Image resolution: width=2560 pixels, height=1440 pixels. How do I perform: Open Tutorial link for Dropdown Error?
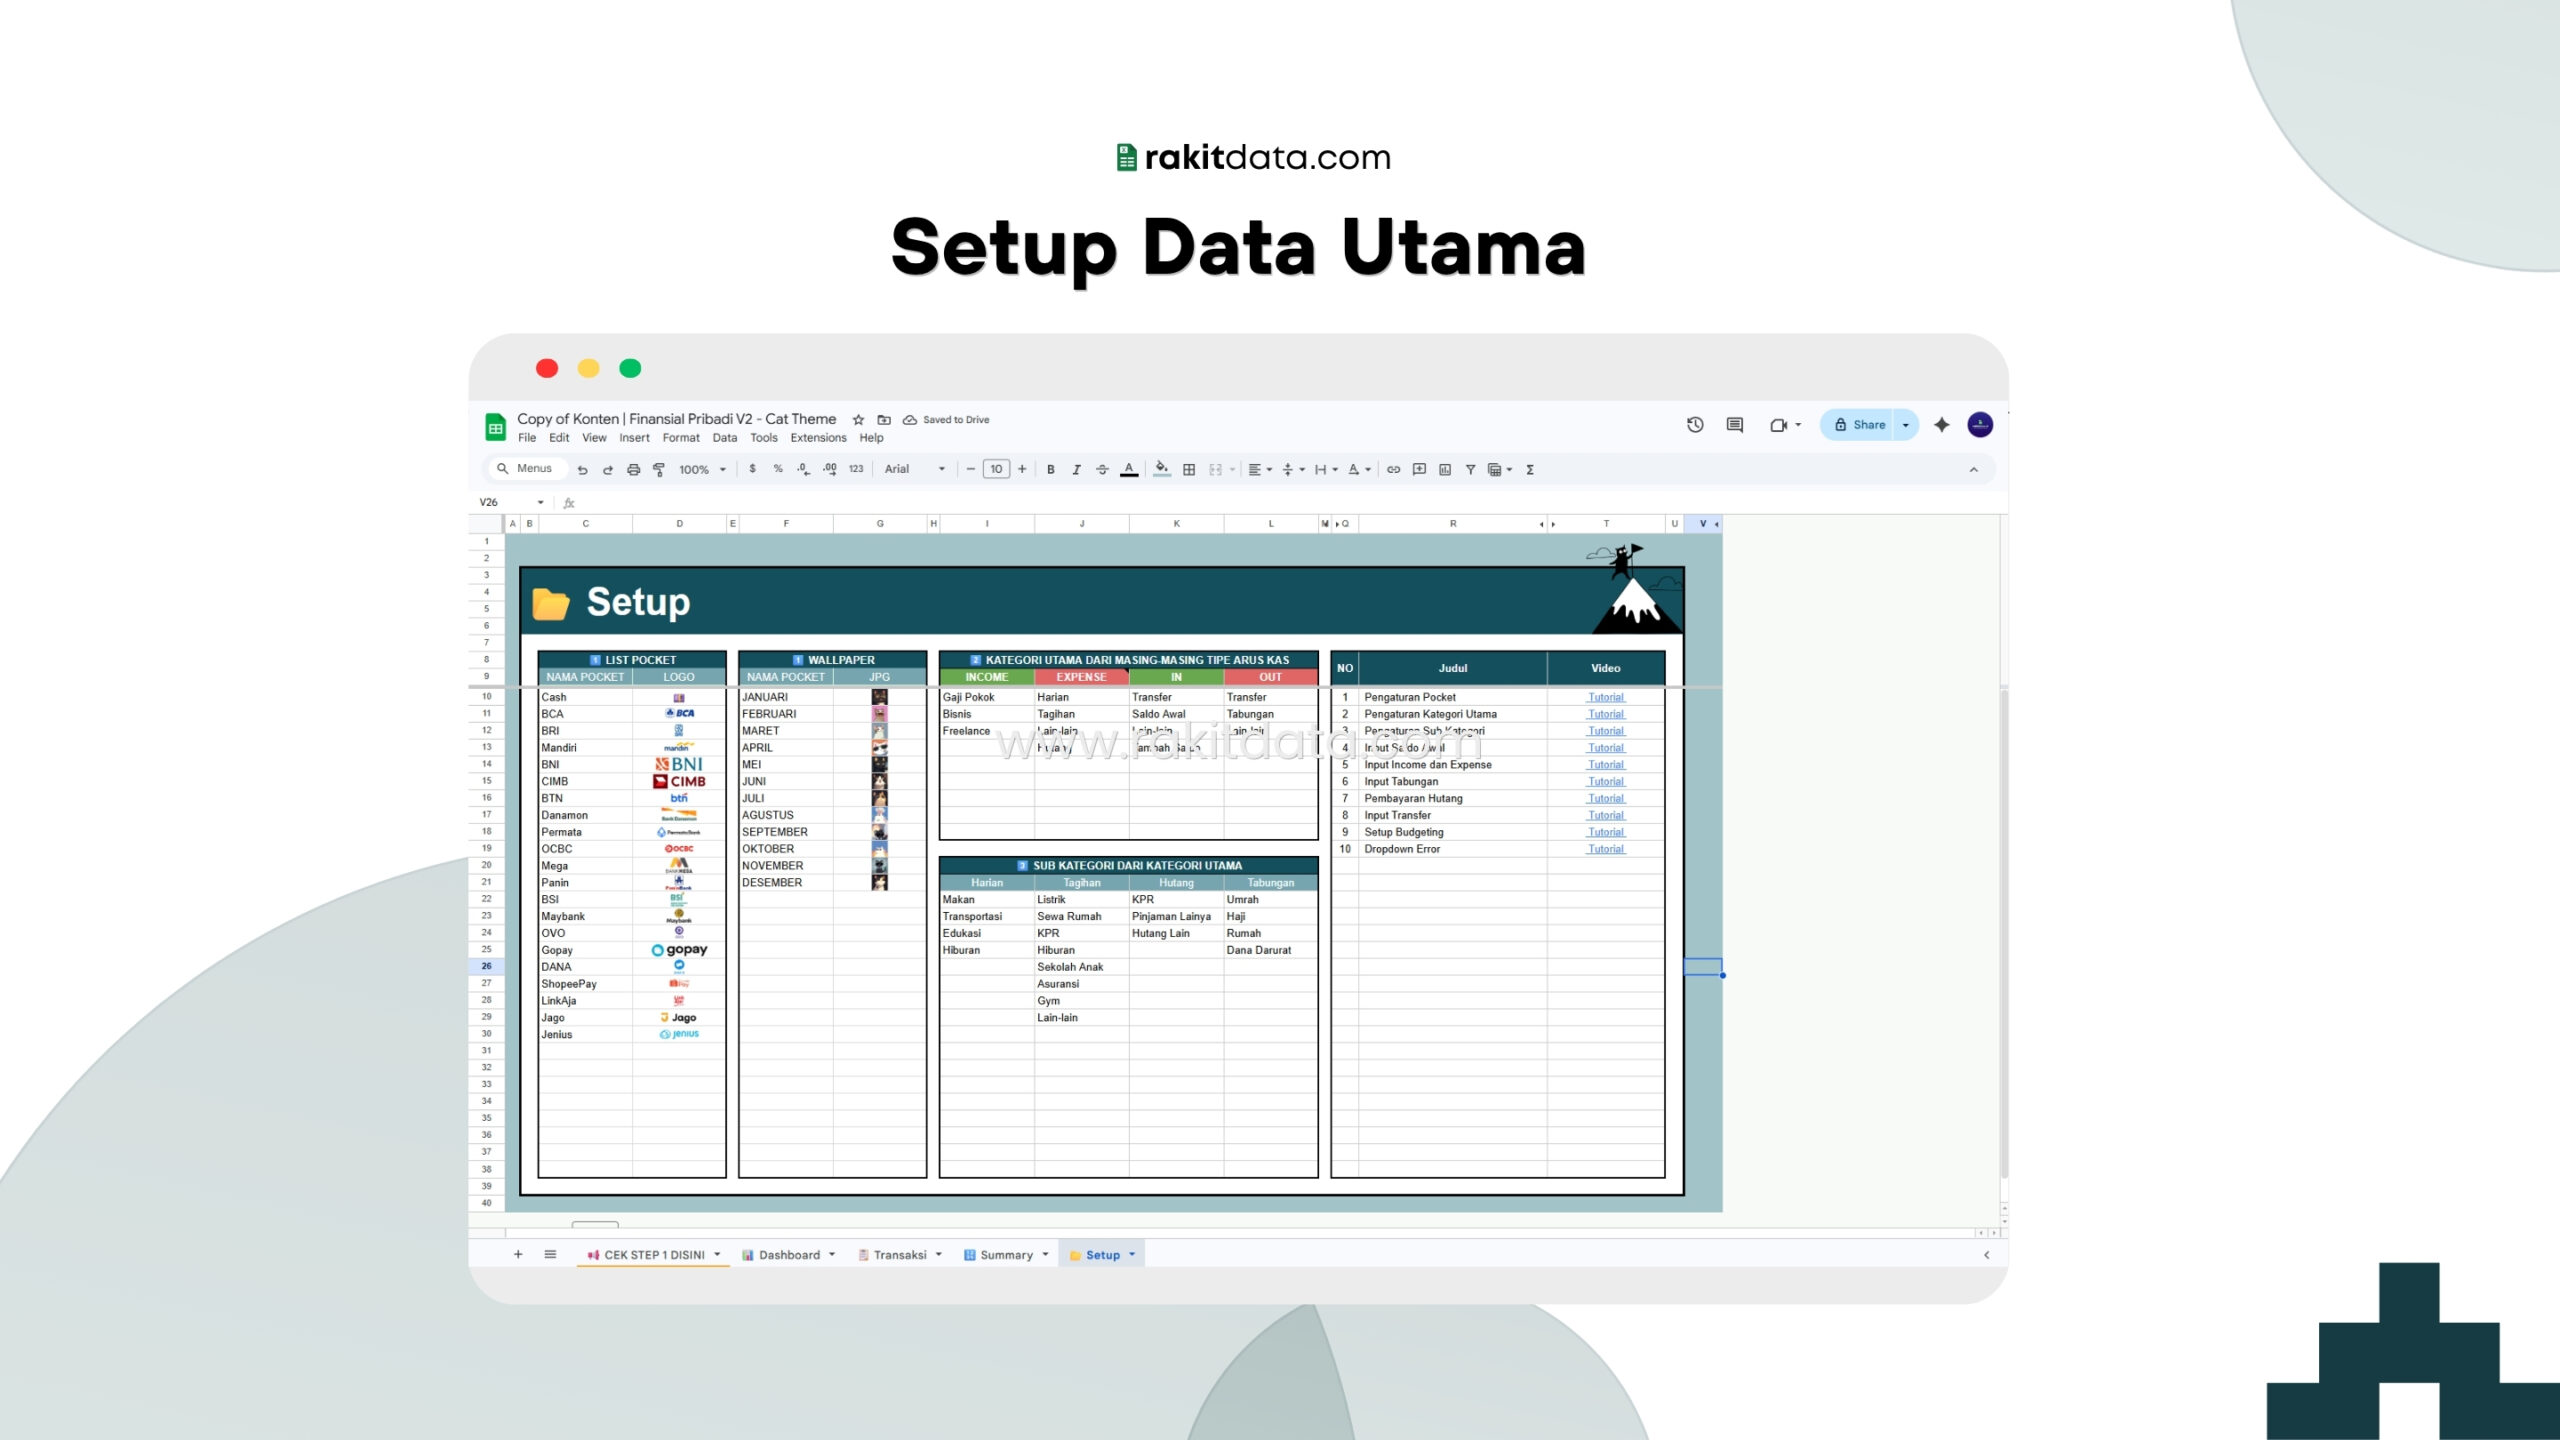coord(1606,849)
